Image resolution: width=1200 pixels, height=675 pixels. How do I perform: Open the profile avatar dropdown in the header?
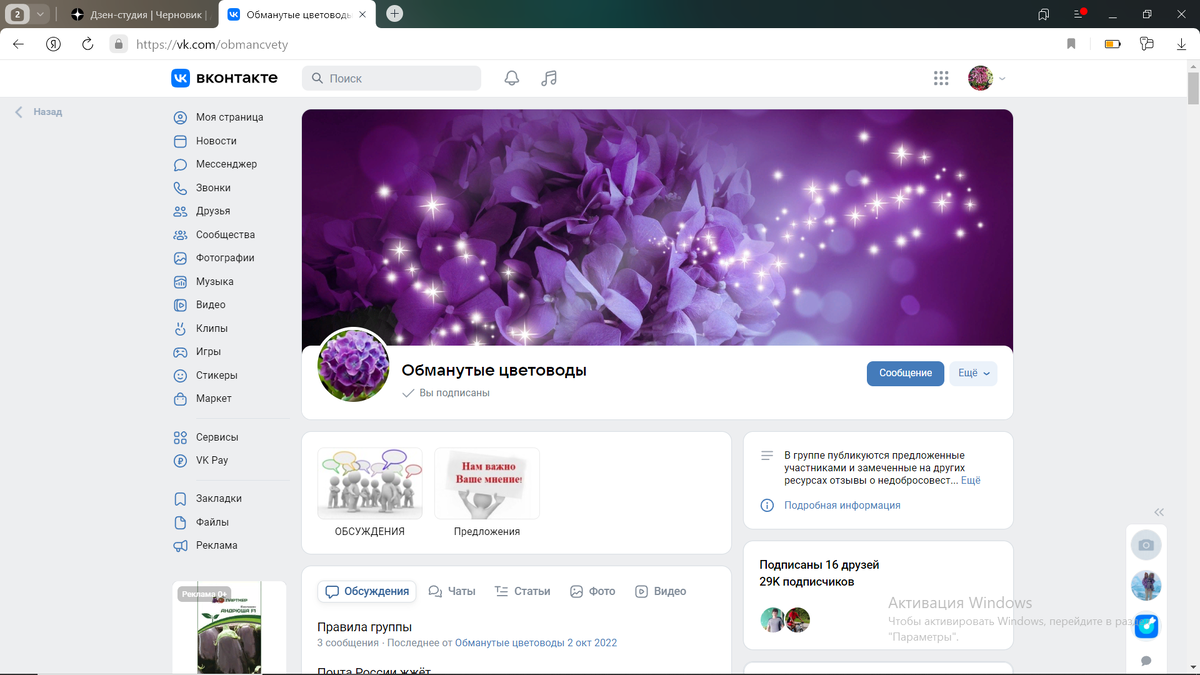pos(981,77)
